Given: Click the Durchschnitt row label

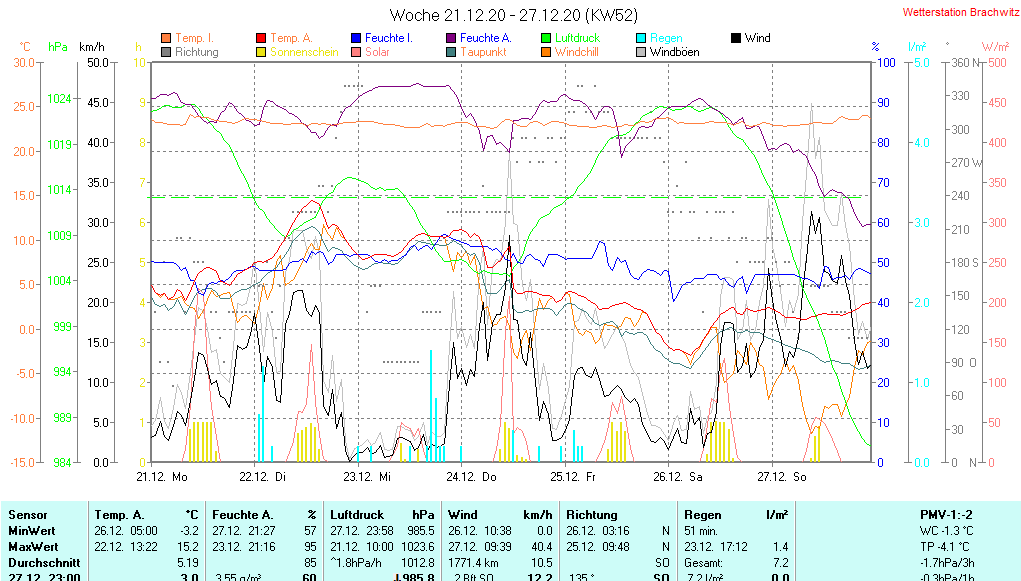Looking at the screenshot, I should coord(40,563).
